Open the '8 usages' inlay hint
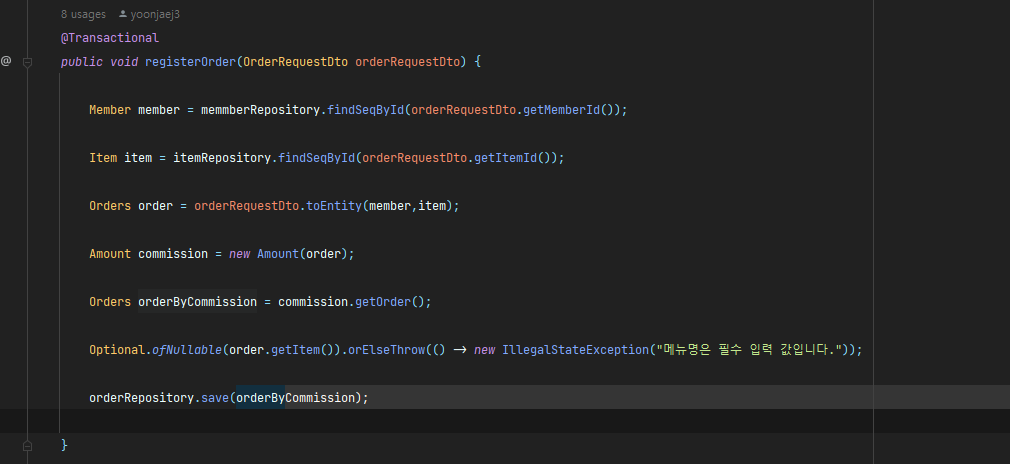 click(x=83, y=14)
